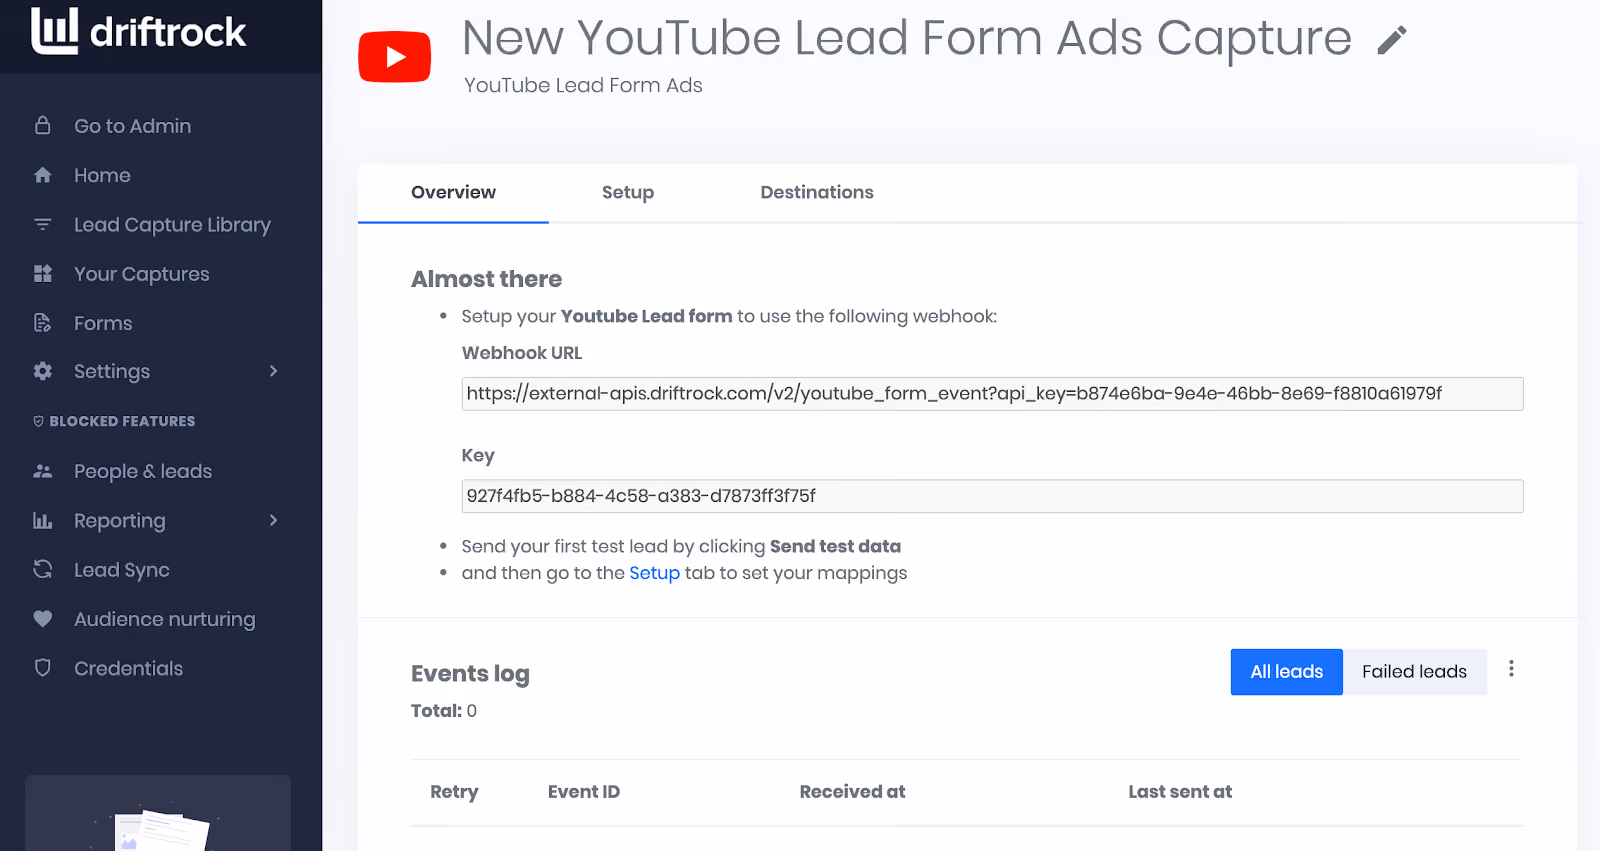Click the Lead Capture Library filter icon
1600x851 pixels.
pyautogui.click(x=42, y=224)
